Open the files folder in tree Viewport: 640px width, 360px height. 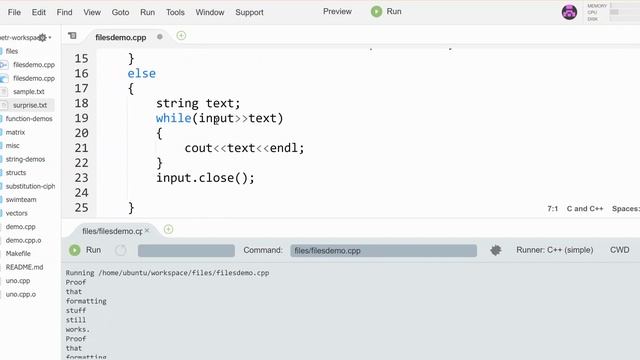pos(12,51)
